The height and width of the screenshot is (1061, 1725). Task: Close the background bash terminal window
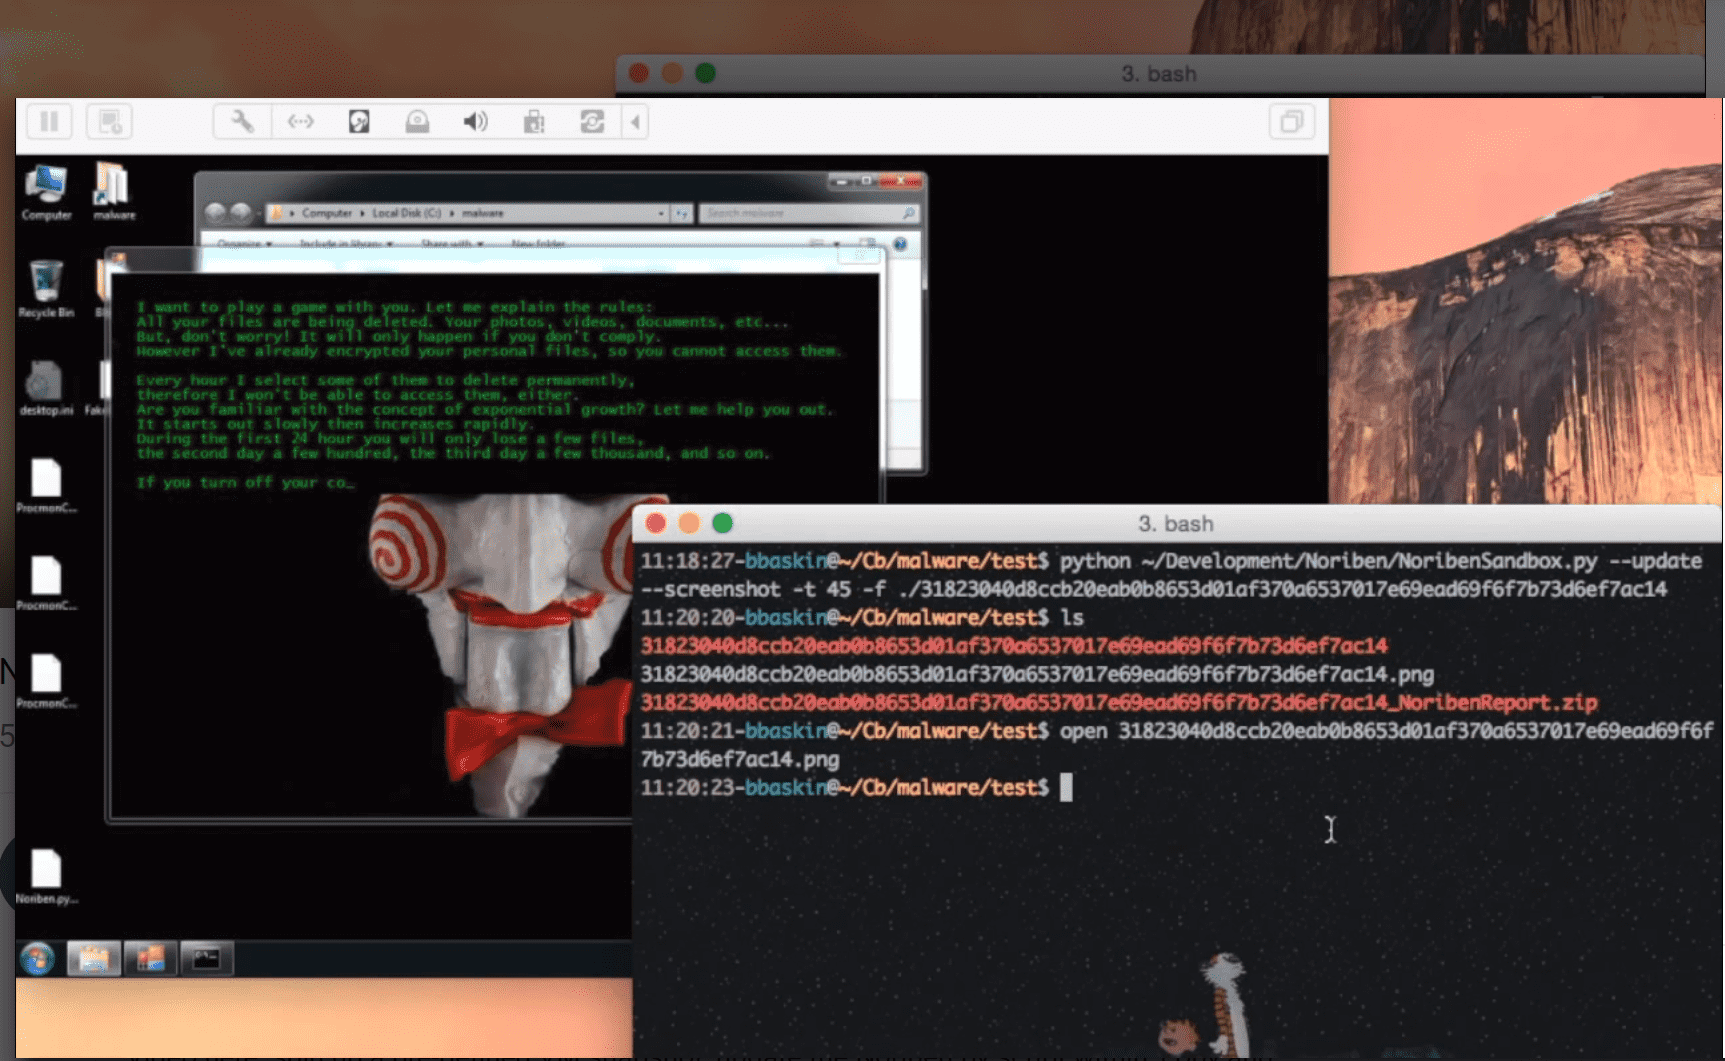pos(639,73)
